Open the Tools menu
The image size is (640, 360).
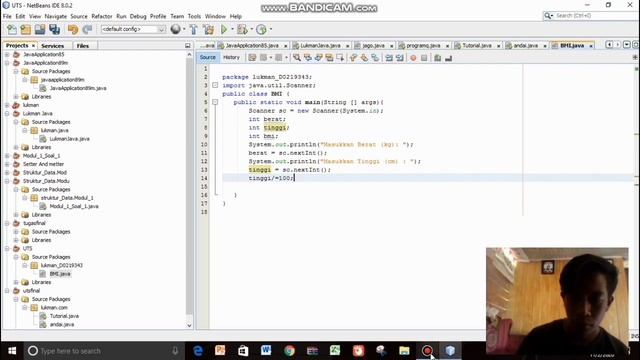click(194, 16)
